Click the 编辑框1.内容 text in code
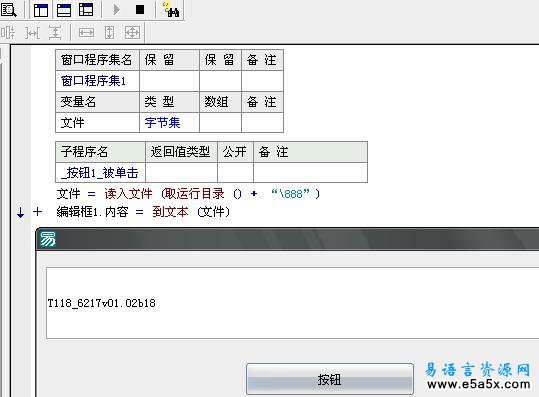539x397 pixels. [92, 212]
